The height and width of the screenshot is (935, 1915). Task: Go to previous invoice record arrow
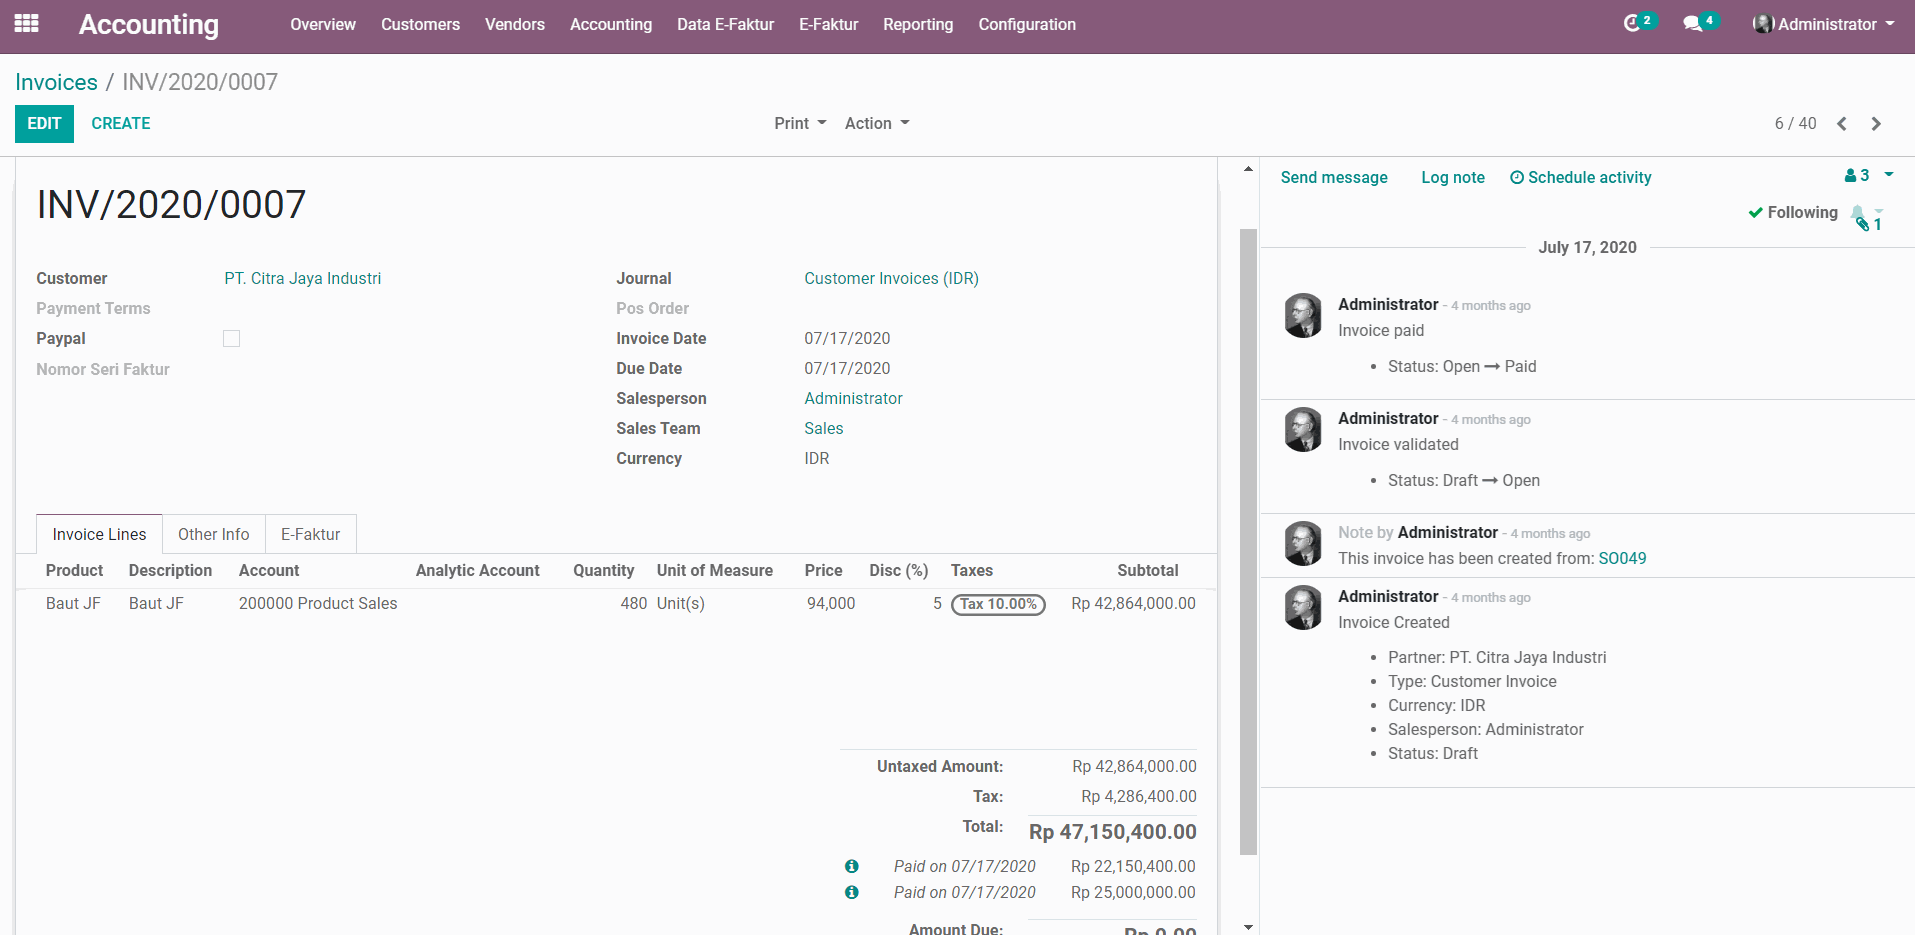point(1842,124)
